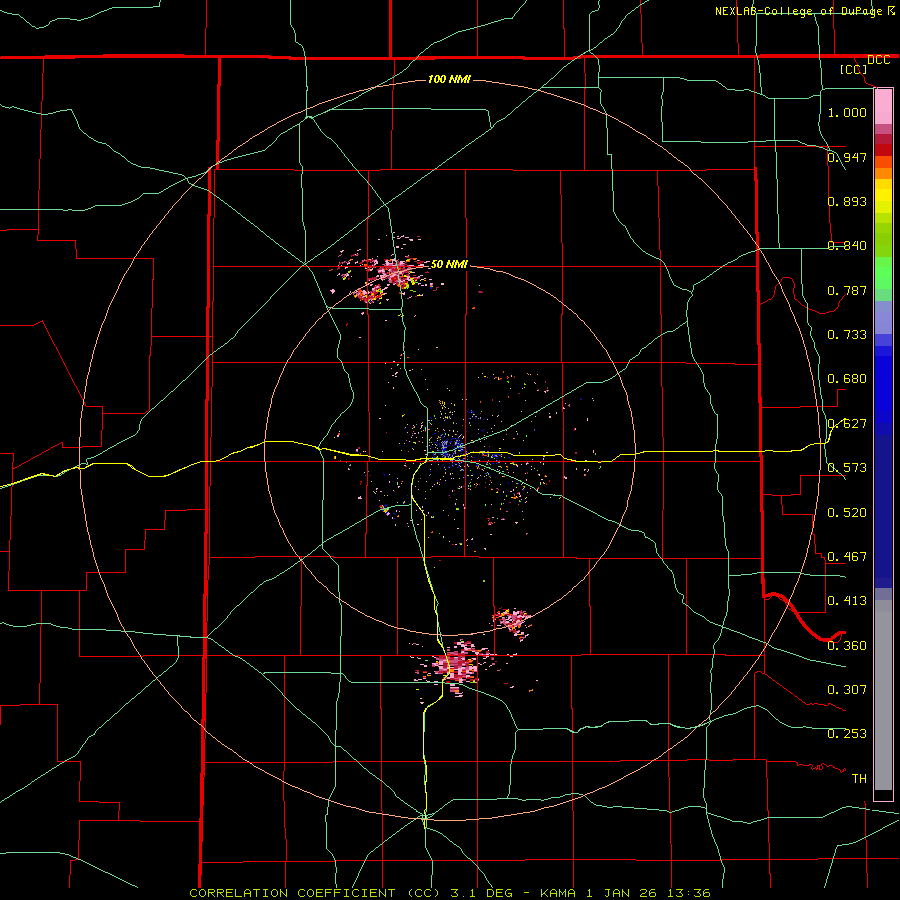Select the 0.787 scale value
This screenshot has width=900, height=900.
(847, 290)
